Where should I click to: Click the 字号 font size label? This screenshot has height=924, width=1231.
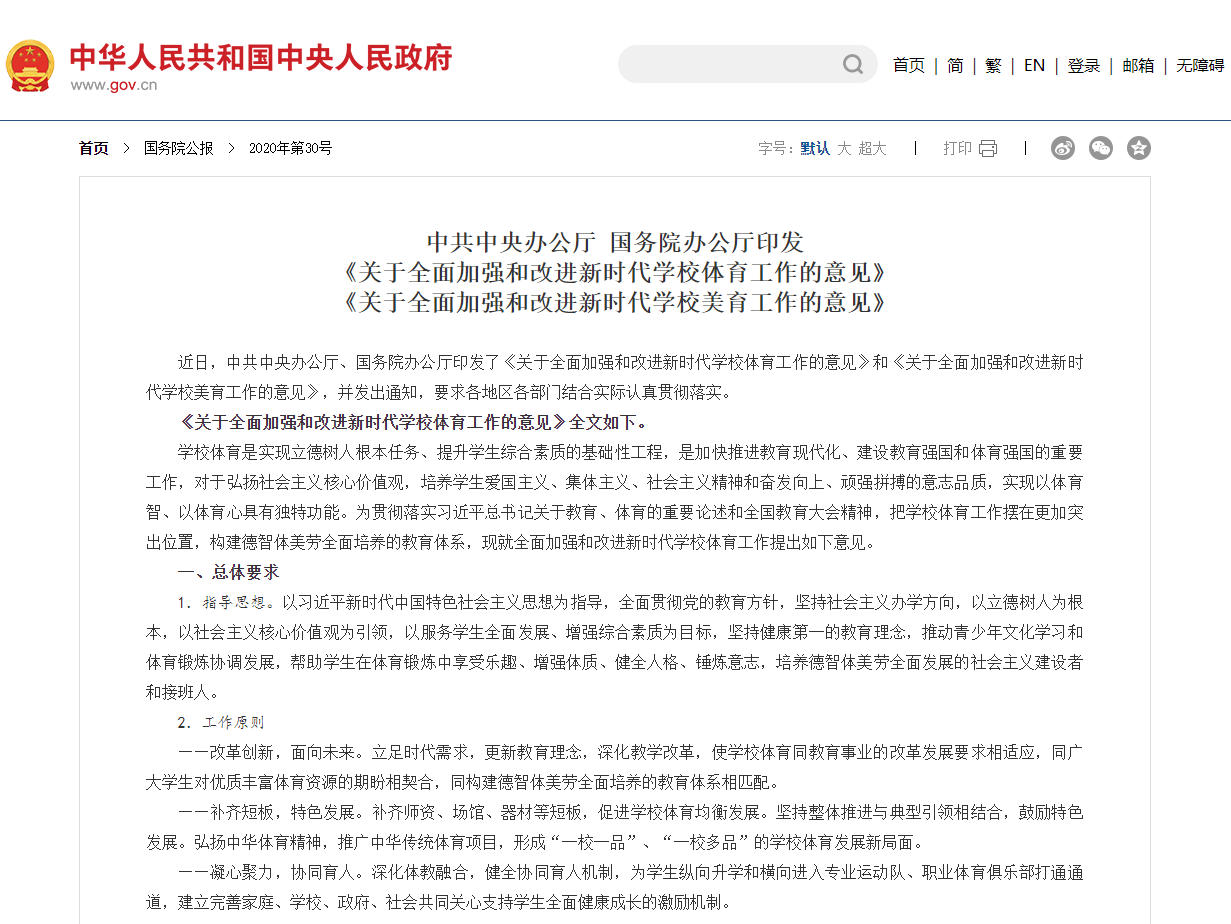775,148
